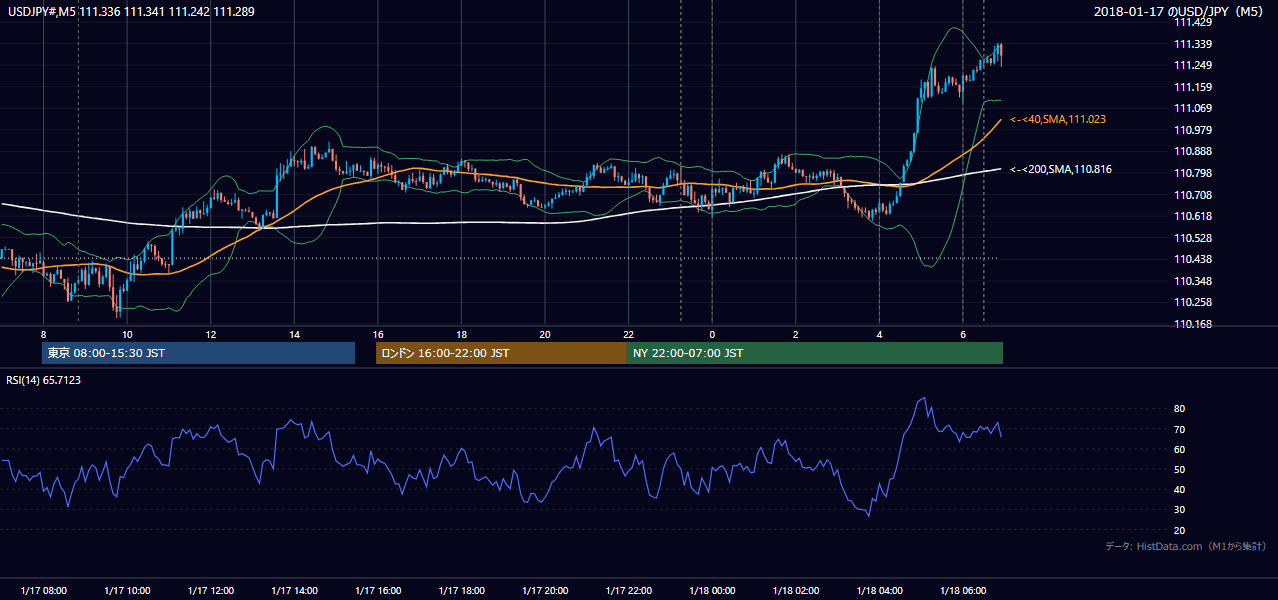1278x600 pixels.
Task: Click hour tick '6' under the price chart
Action: point(962,334)
